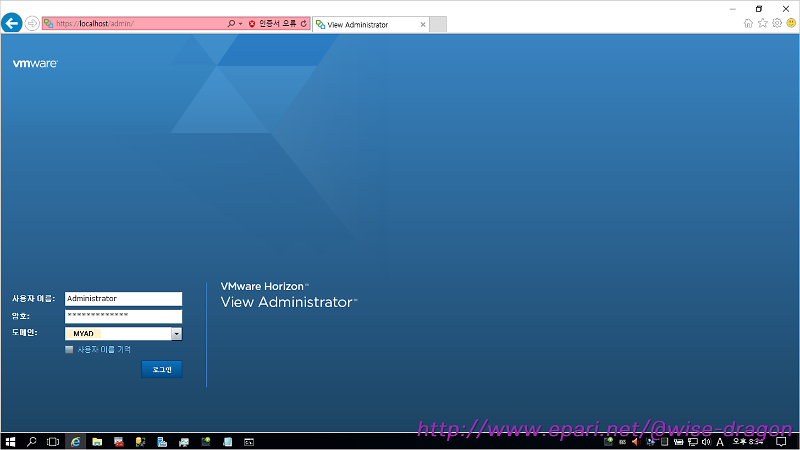Viewport: 800px width, 450px height.
Task: Click the site icon in address bar
Action: click(x=49, y=23)
